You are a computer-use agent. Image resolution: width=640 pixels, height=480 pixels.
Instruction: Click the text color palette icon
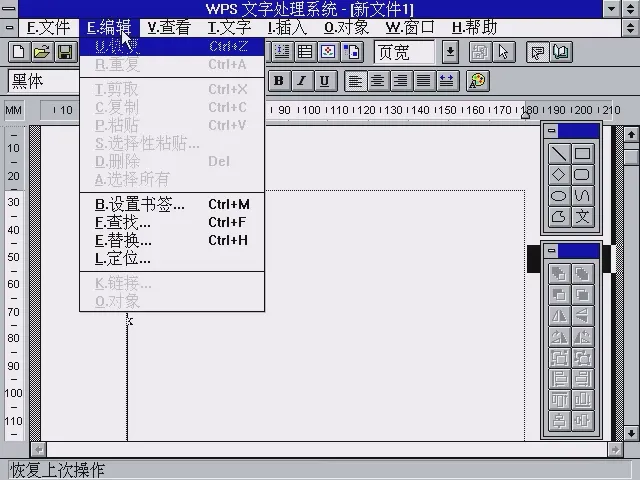pyautogui.click(x=477, y=81)
